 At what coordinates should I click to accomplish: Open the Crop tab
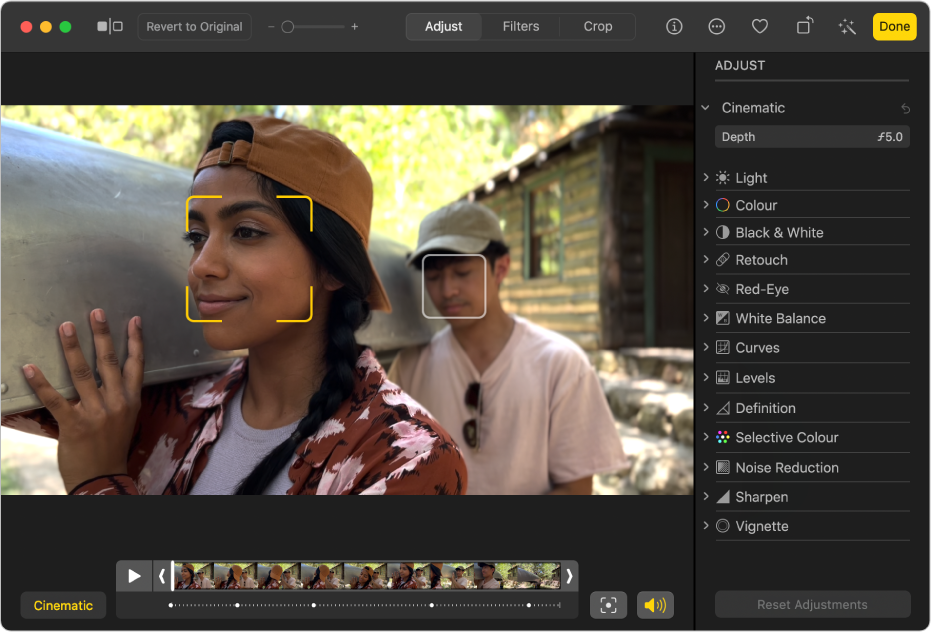point(596,26)
